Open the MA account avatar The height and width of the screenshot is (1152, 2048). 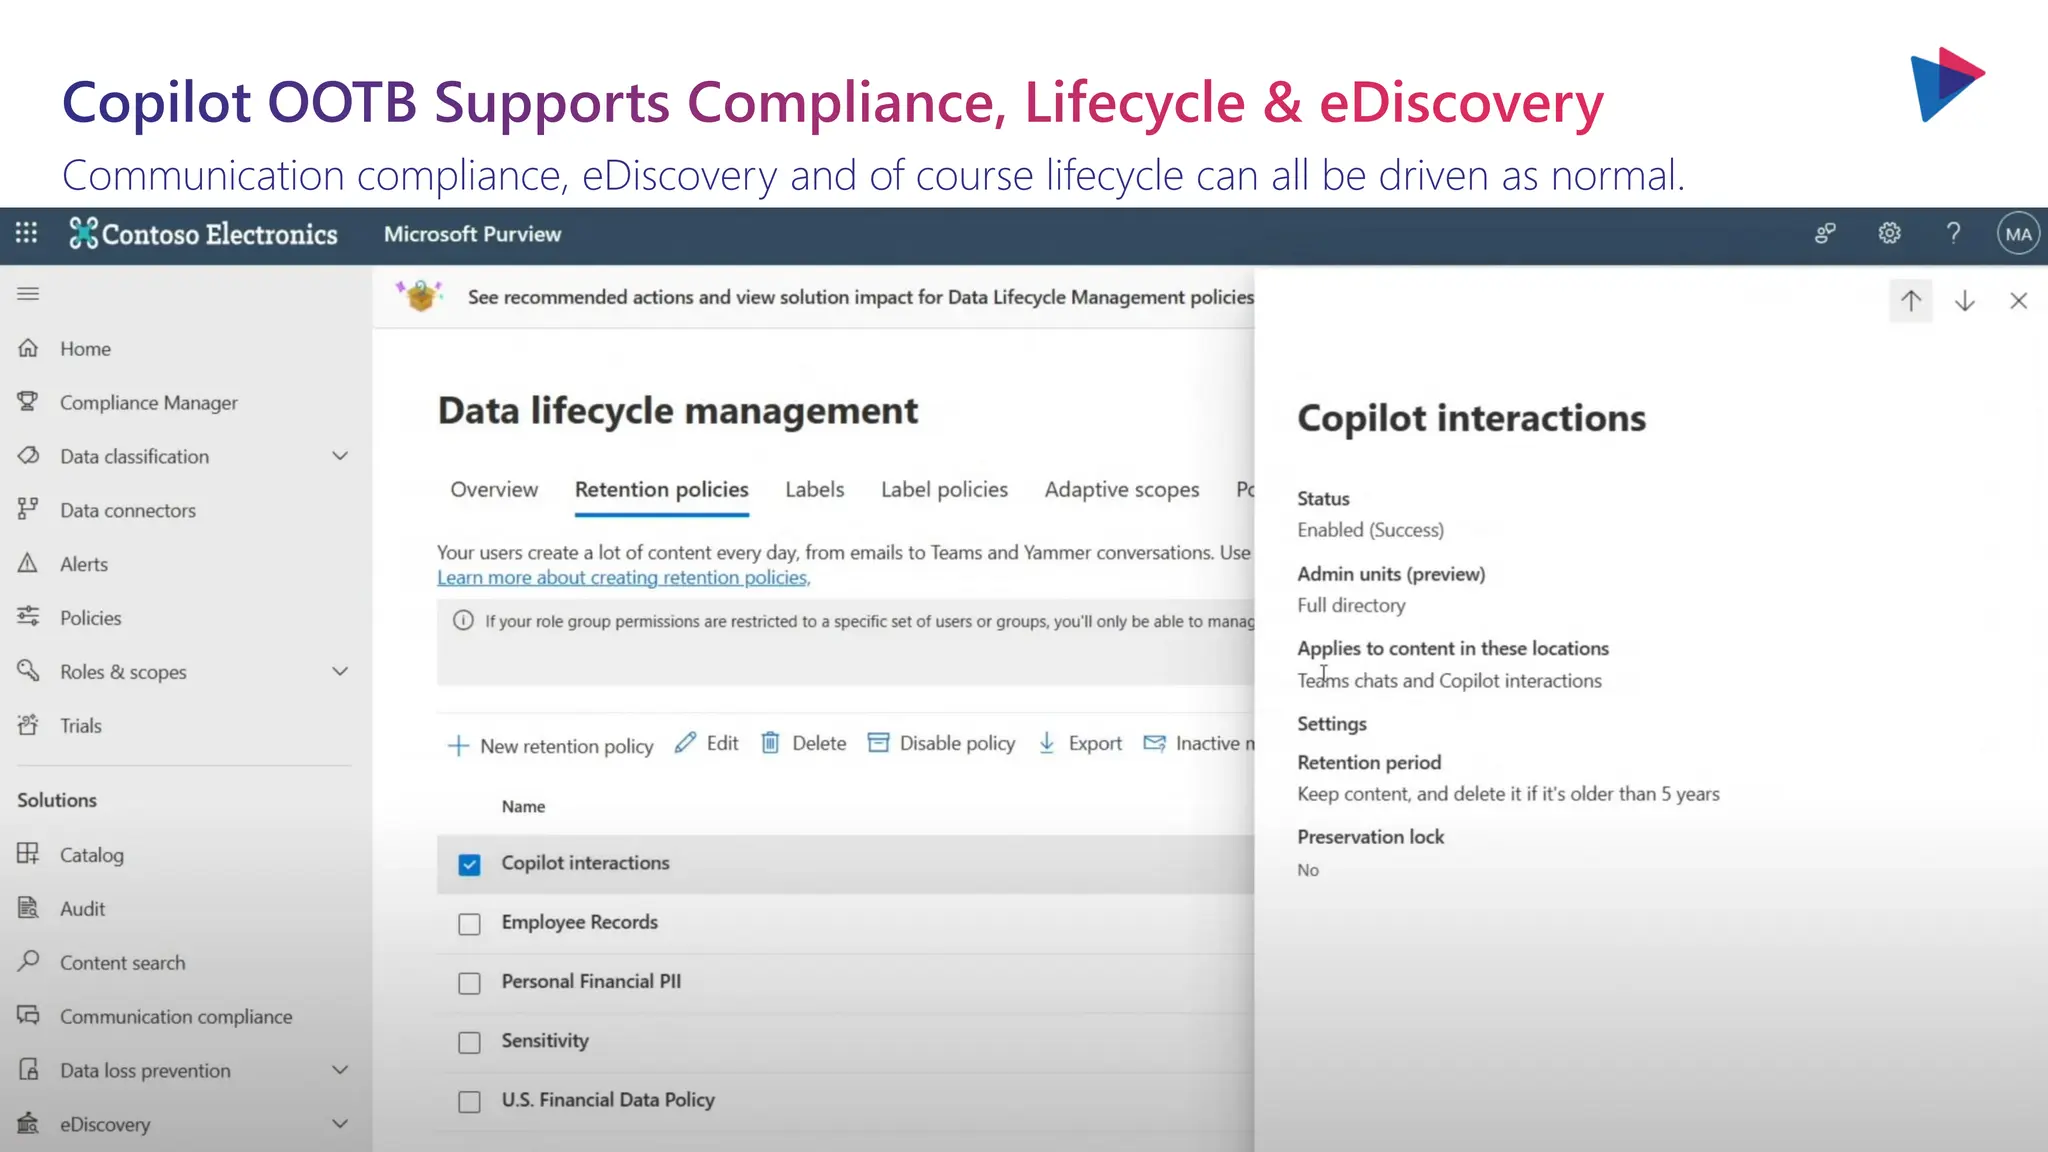(2018, 234)
